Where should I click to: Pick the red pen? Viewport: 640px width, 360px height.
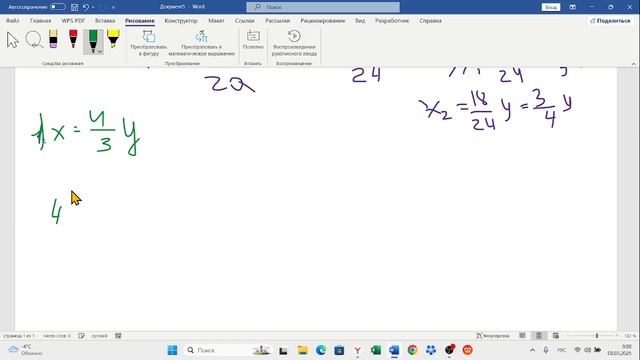[73, 39]
